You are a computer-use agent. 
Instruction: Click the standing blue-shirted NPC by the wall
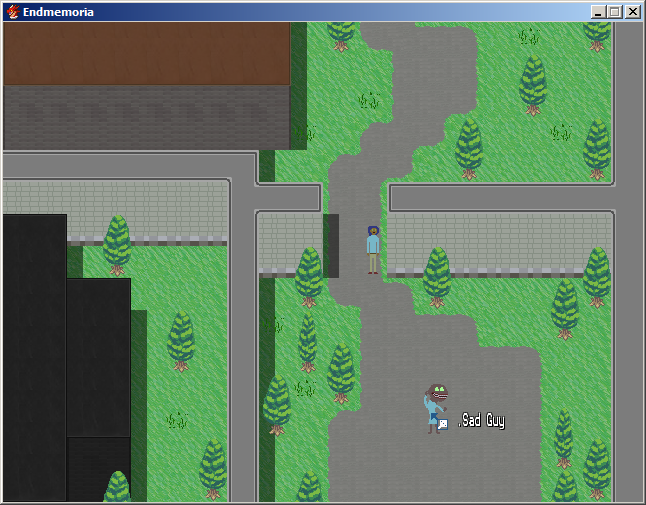[373, 248]
